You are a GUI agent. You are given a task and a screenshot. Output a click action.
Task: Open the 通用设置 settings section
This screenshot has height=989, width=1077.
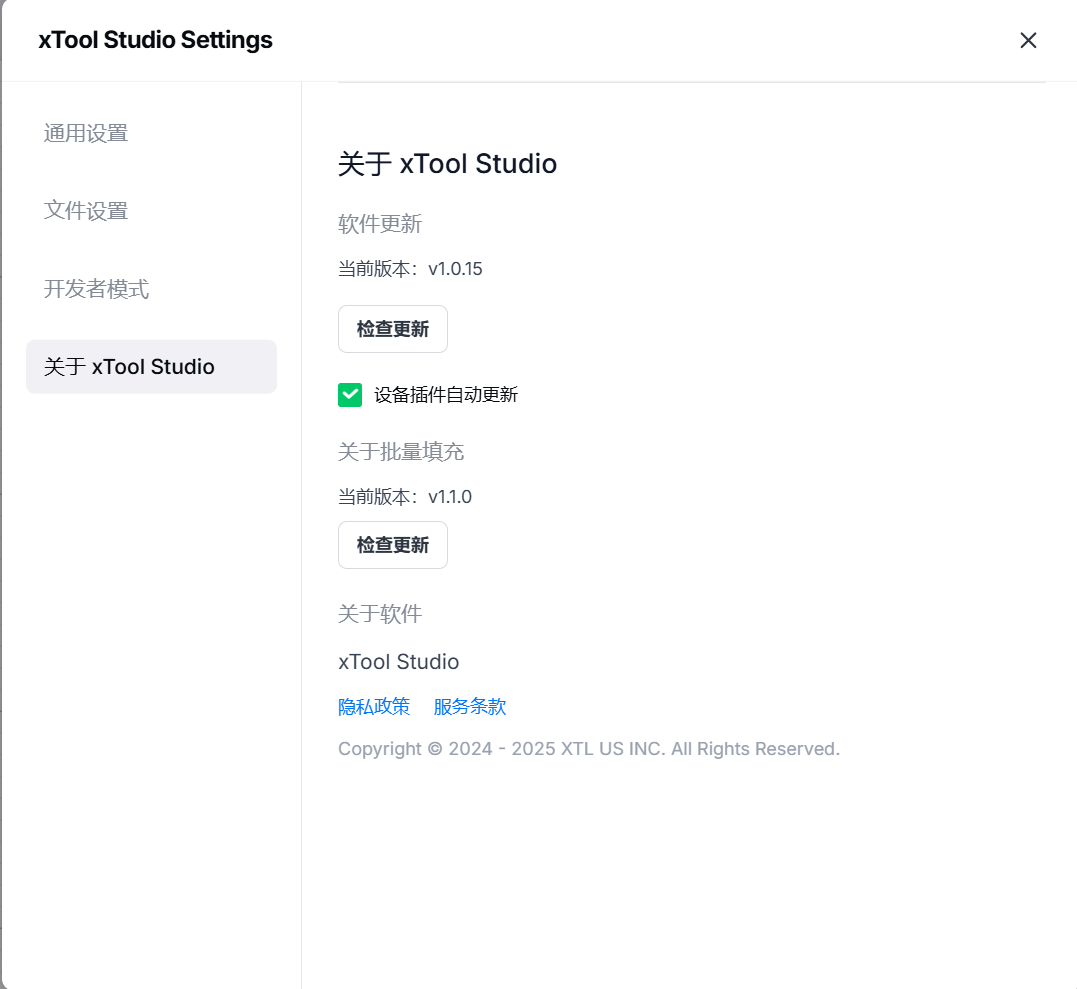[x=86, y=133]
